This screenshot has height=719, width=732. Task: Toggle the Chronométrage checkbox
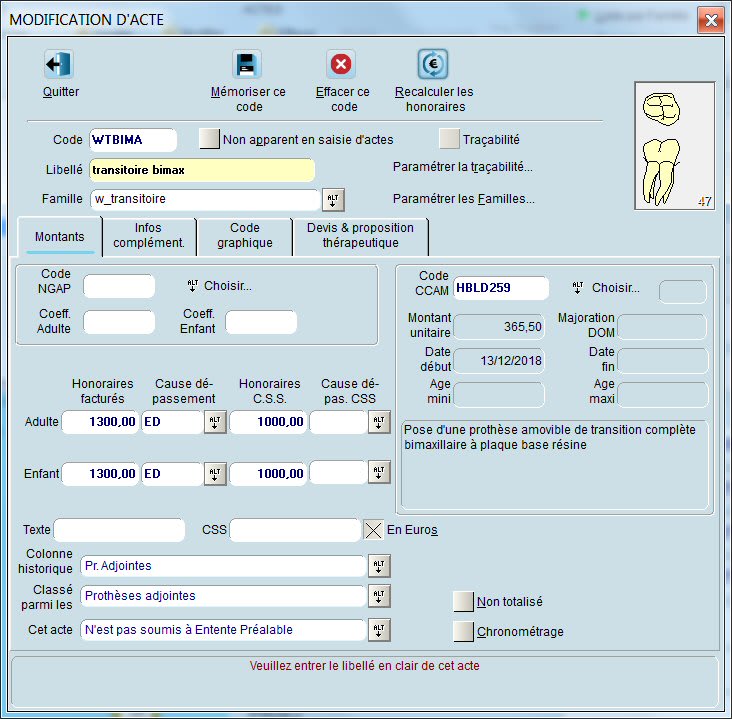tap(463, 631)
